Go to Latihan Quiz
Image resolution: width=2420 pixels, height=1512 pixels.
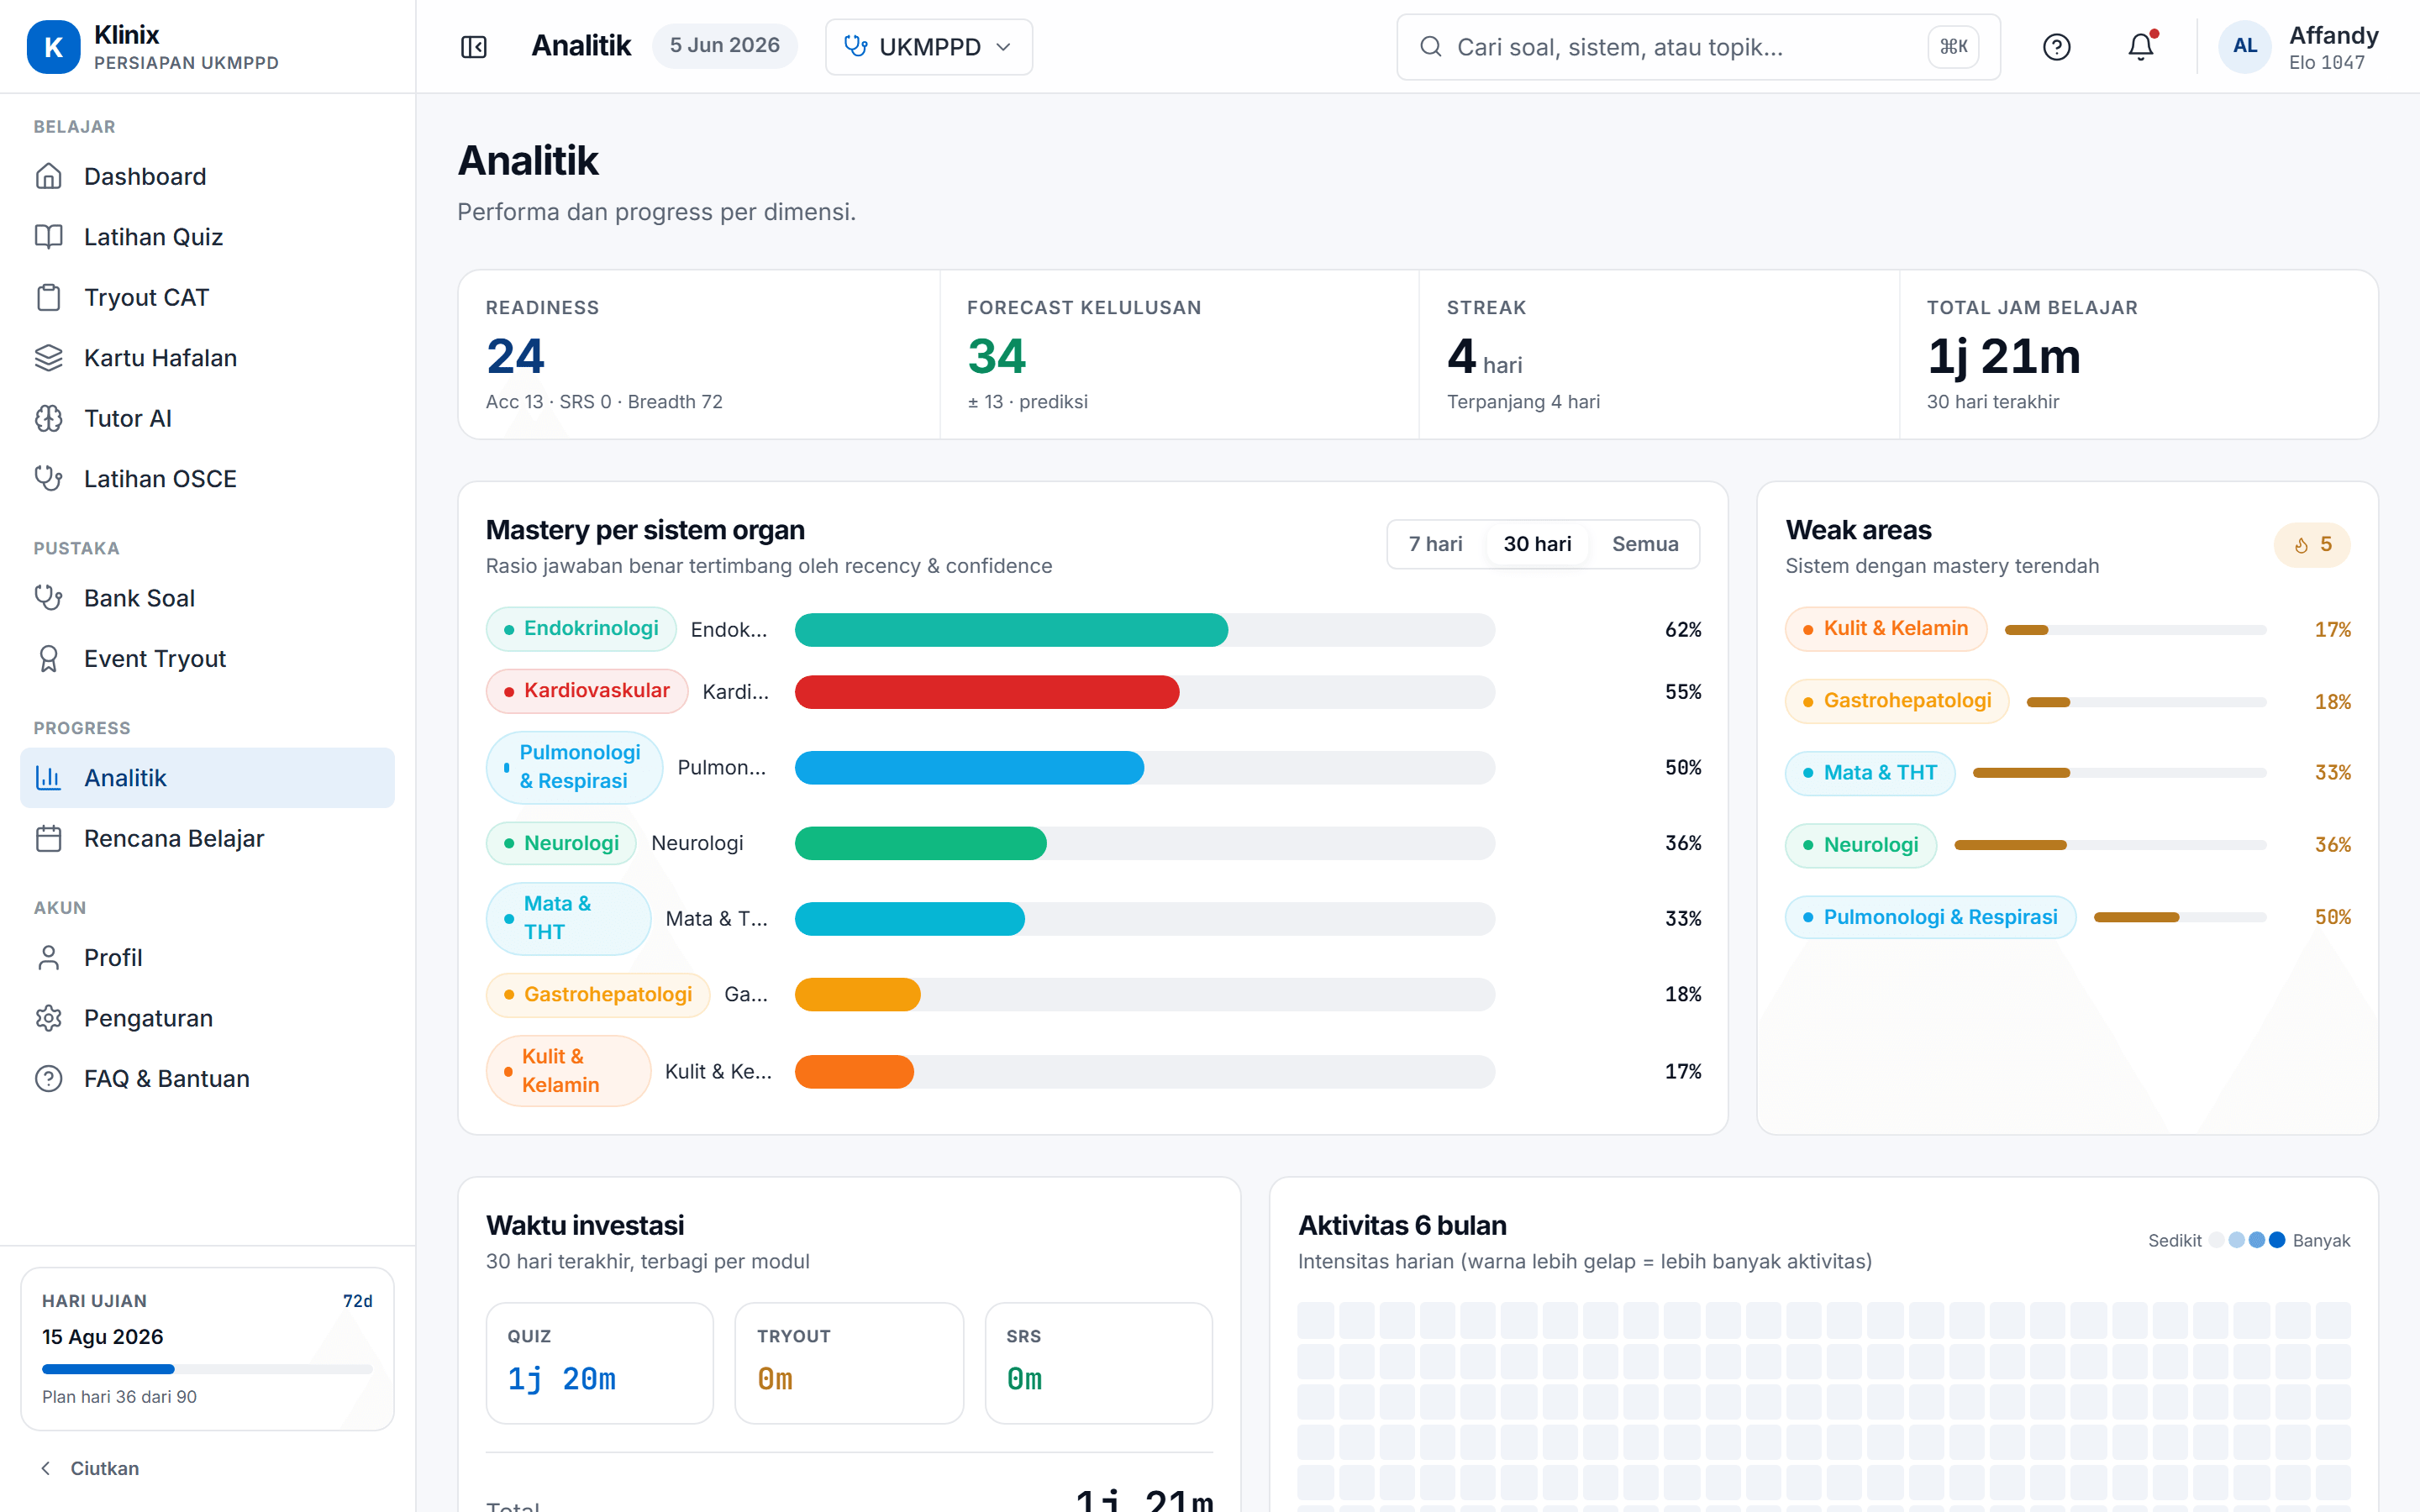(207, 237)
